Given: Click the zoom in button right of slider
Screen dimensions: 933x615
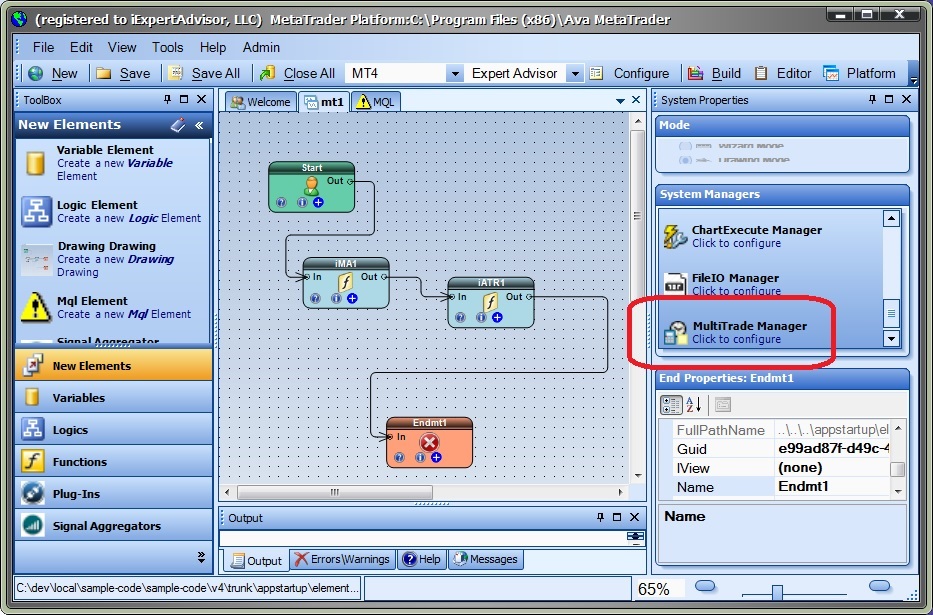Looking at the screenshot, I should [879, 586].
